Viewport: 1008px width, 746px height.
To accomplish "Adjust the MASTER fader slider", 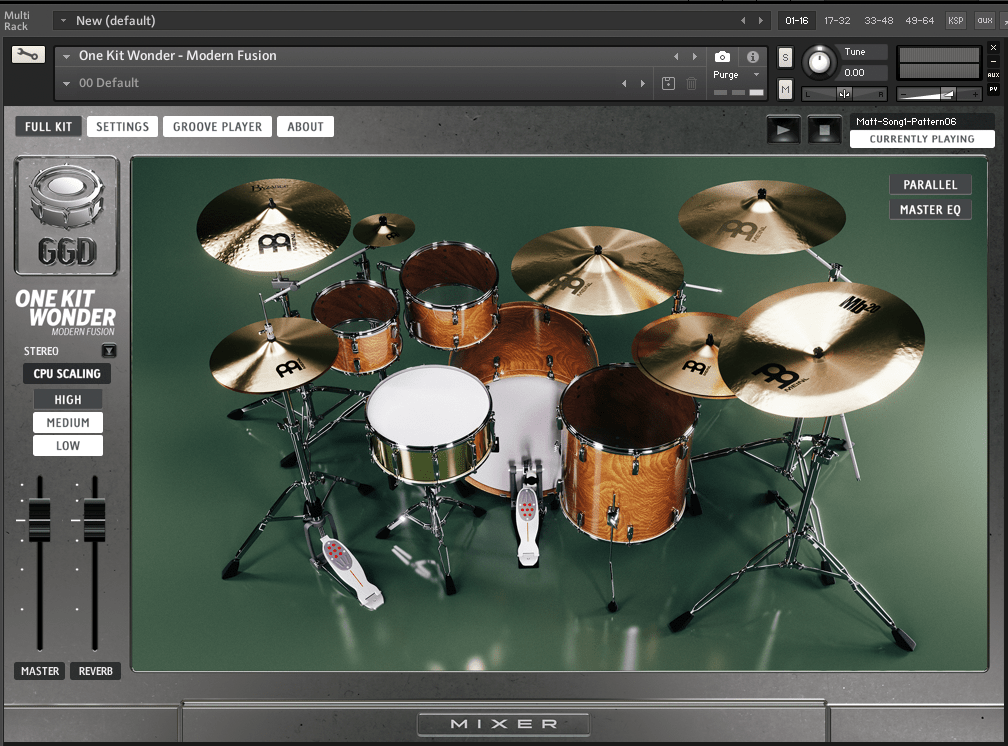I will 39,520.
